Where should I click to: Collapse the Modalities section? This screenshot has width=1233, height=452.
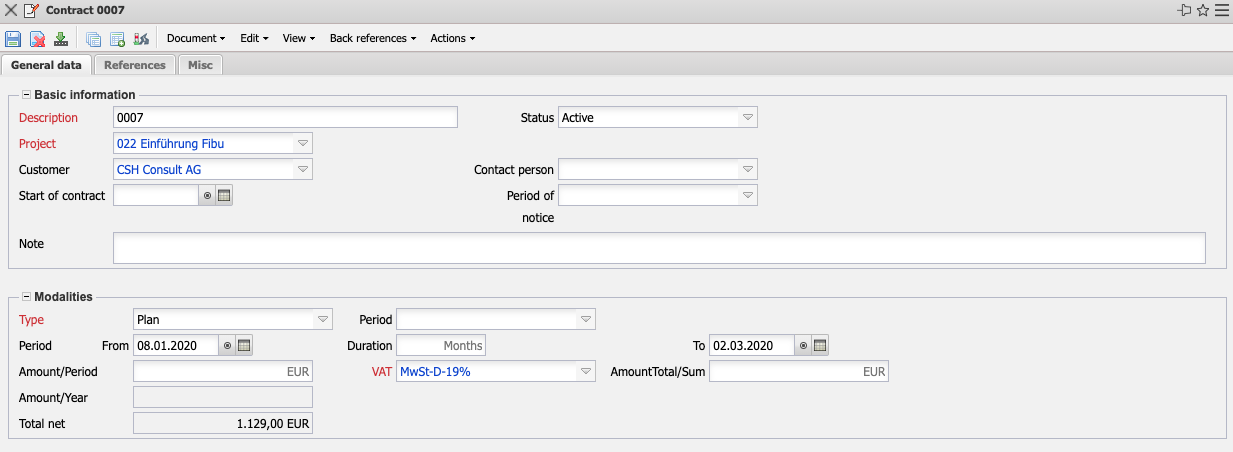(26, 297)
